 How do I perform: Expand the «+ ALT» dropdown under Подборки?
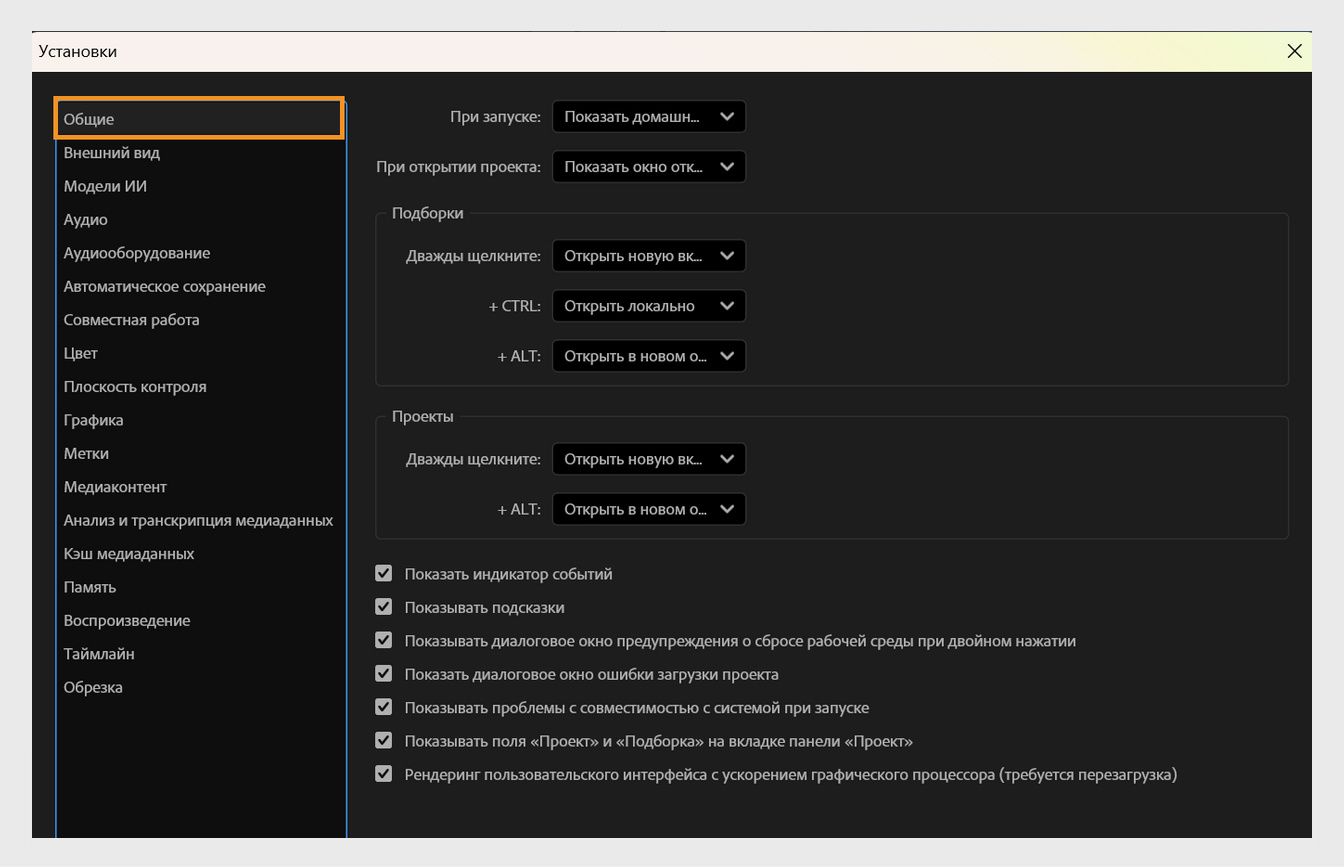click(x=649, y=356)
